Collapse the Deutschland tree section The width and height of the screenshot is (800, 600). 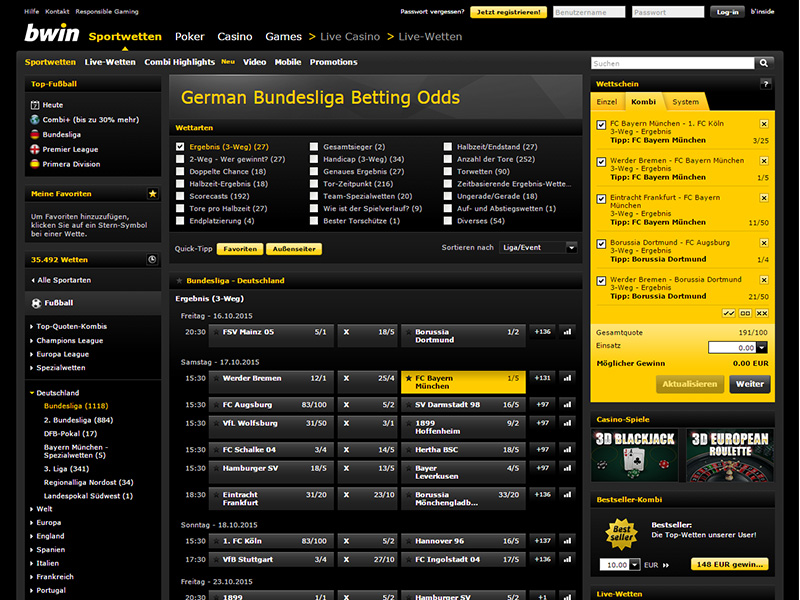click(x=54, y=393)
